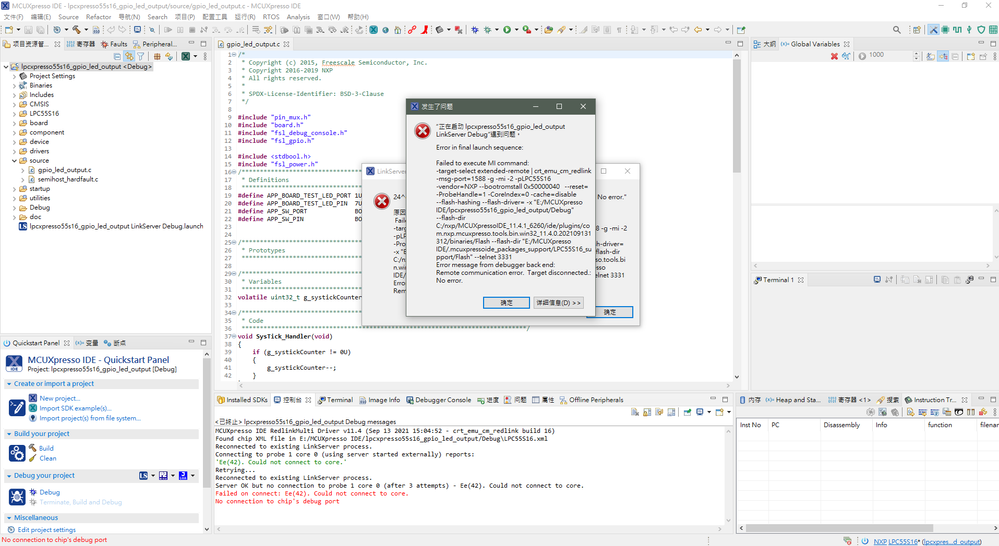Viewport: 999px width, 546px height.
Task: Toggle Link with Editor in project explorer
Action: coord(129,56)
